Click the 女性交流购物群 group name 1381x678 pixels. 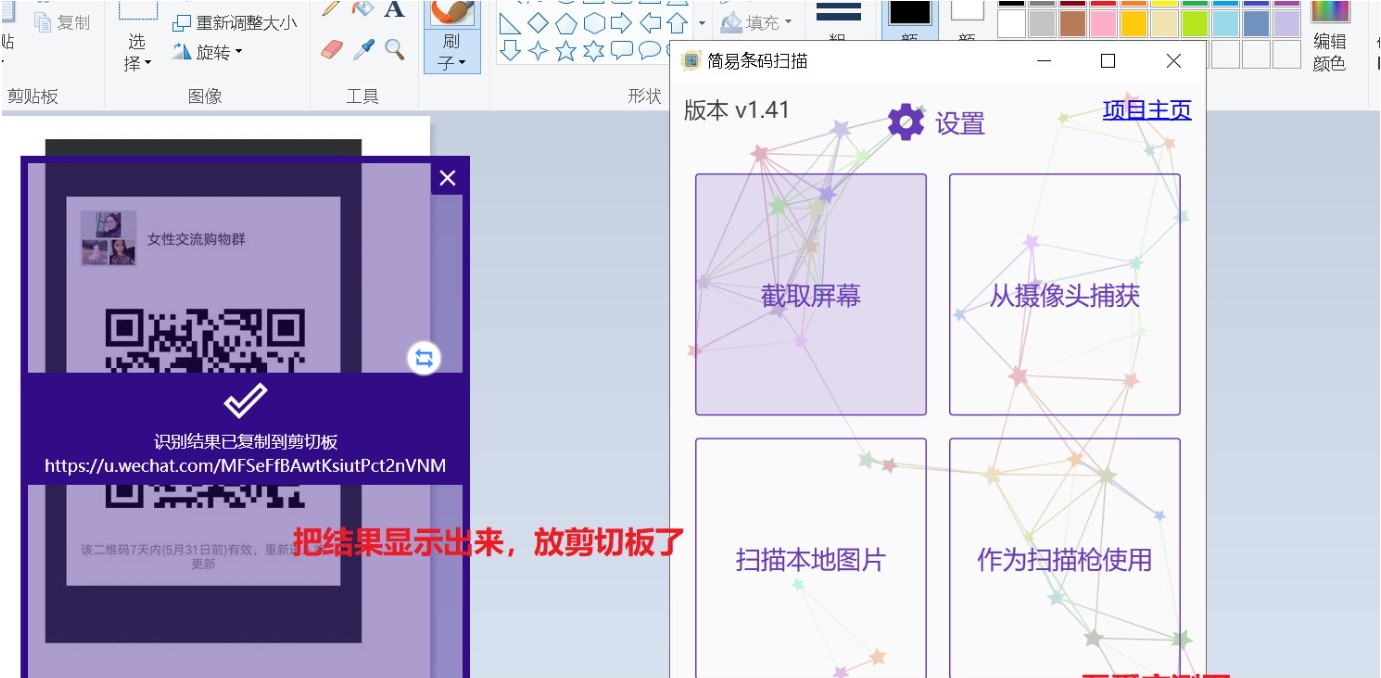(x=196, y=240)
